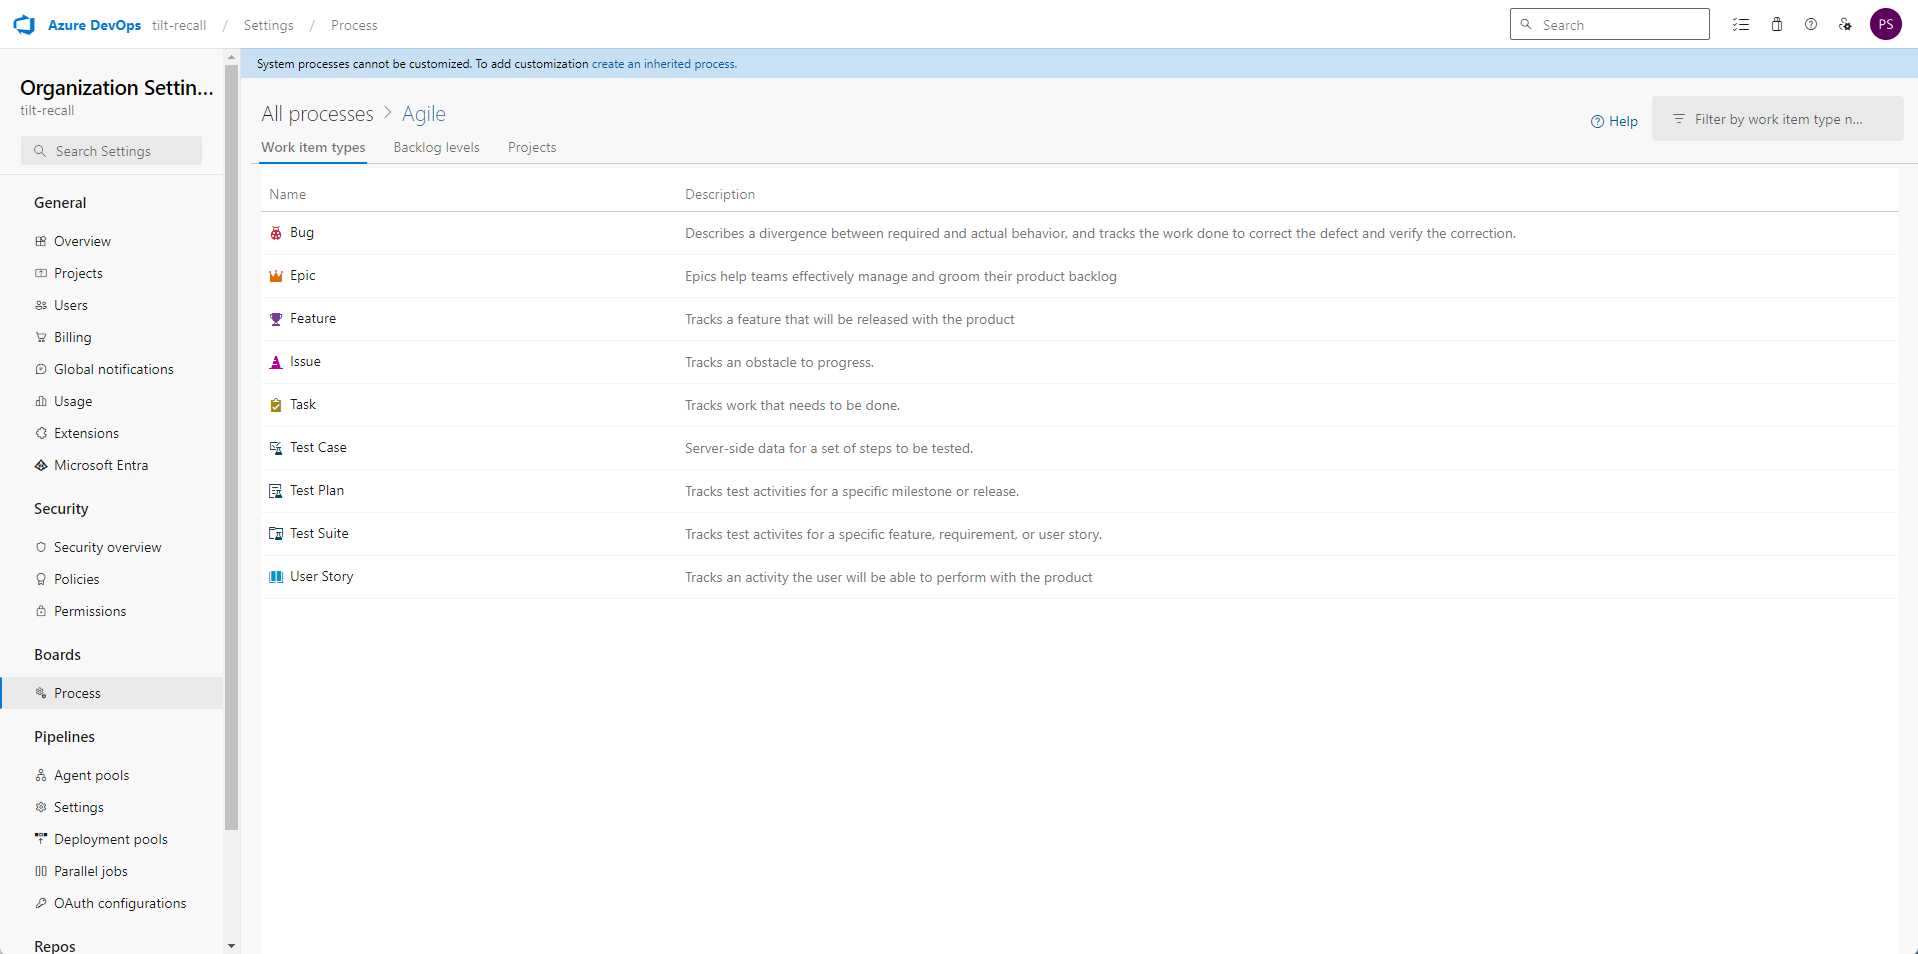
Task: Navigate back via All processes breadcrumb
Action: (316, 114)
